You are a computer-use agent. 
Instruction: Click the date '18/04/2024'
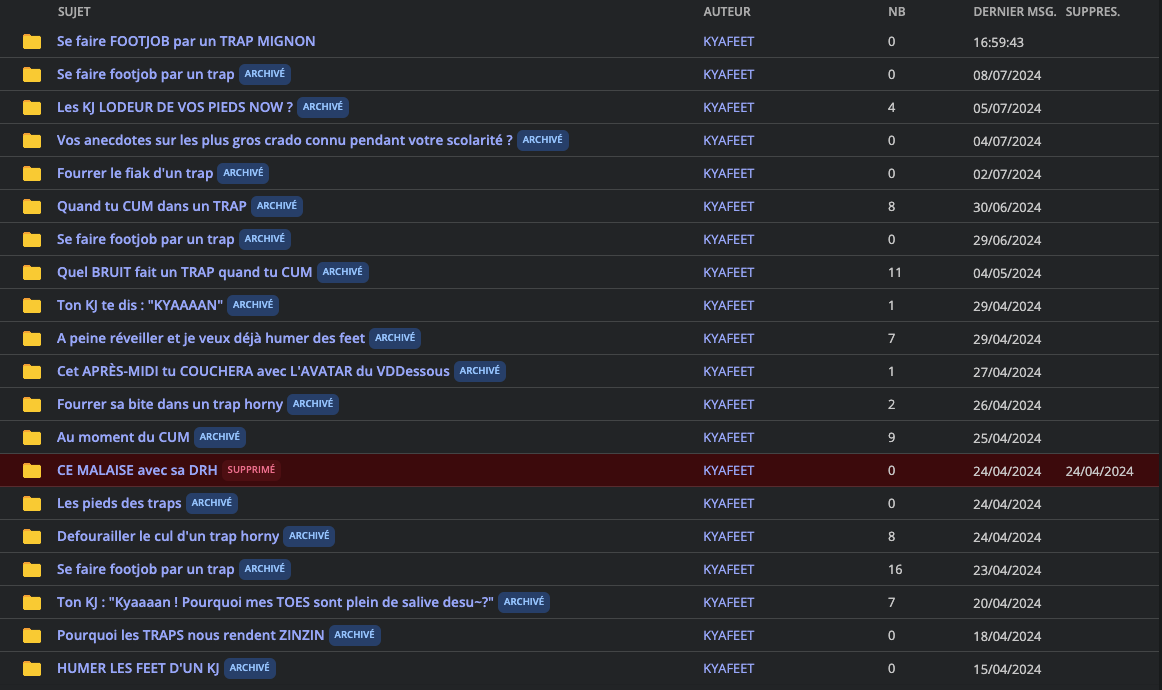coord(1007,637)
